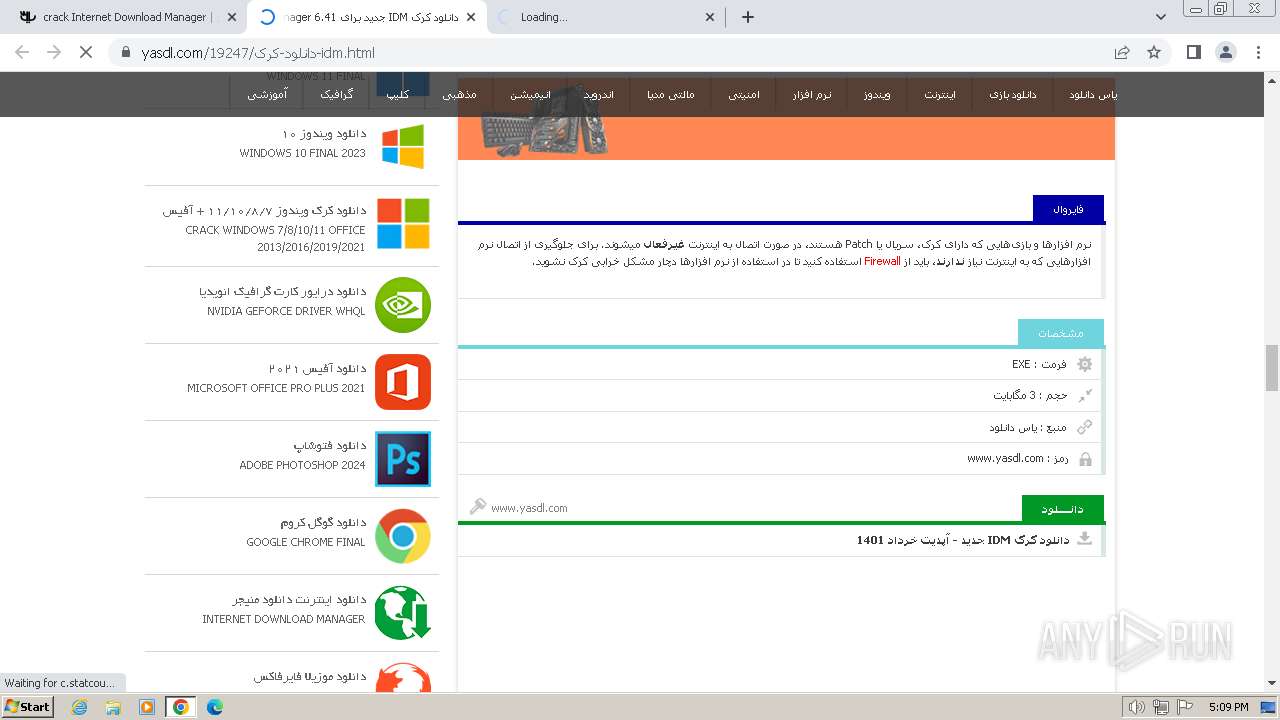The height and width of the screenshot is (720, 1280).
Task: Click the address bar URL field
Action: click(610, 52)
